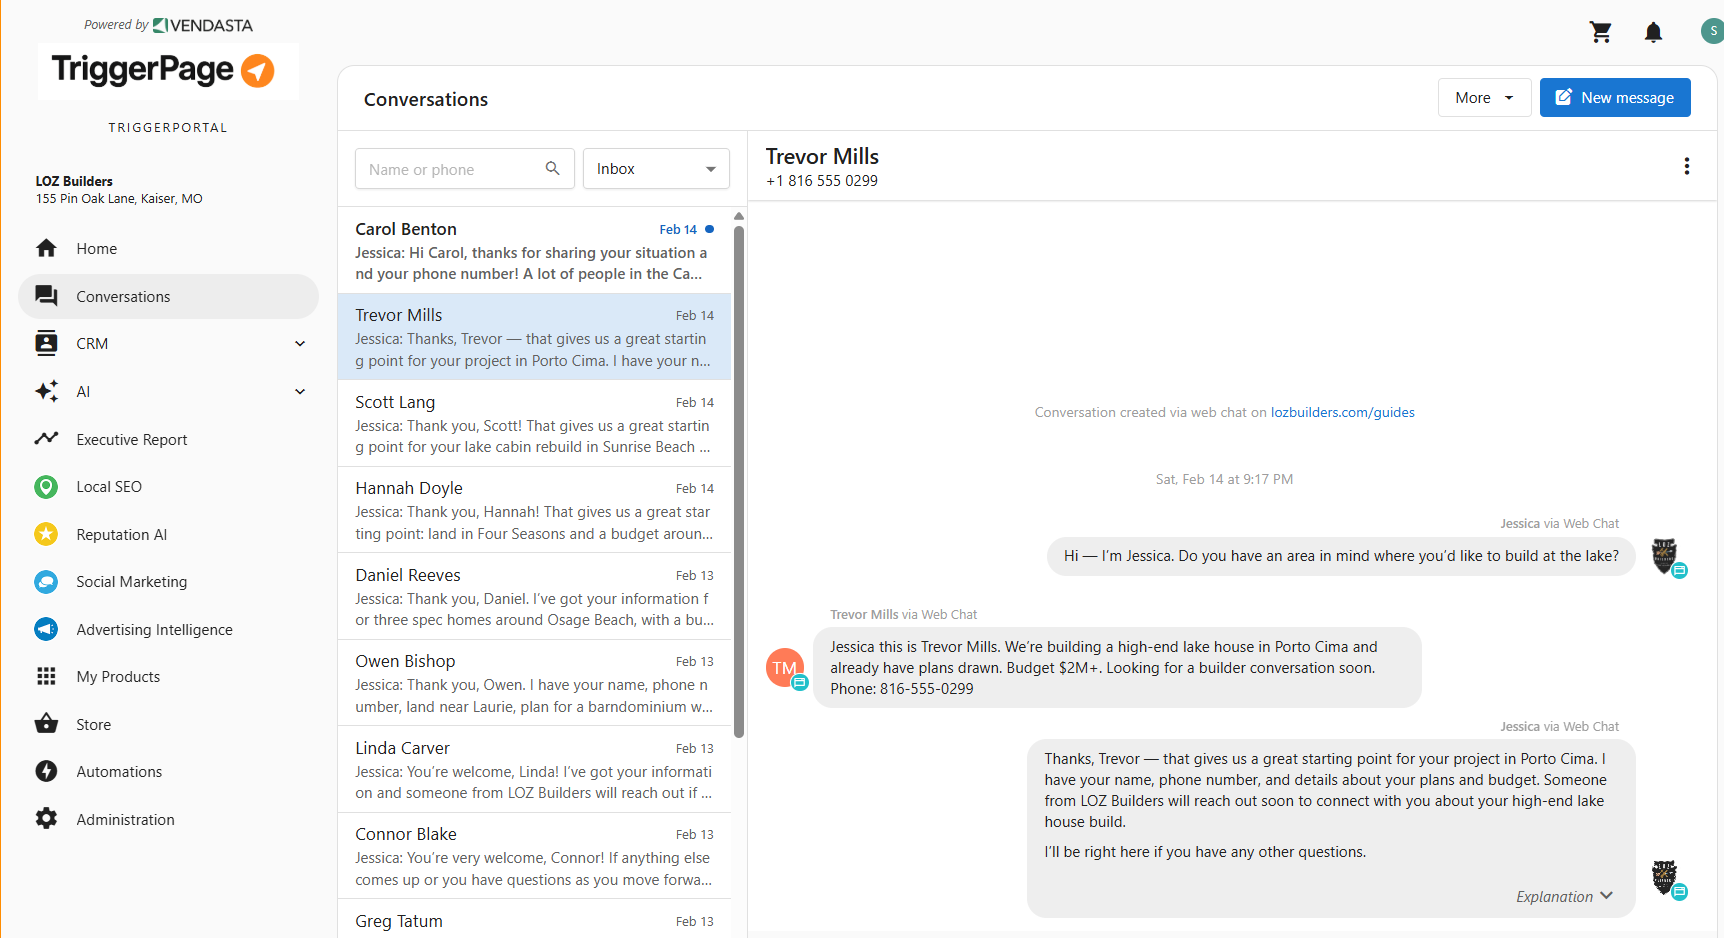1724x938 pixels.
Task: Open the Inbox filter dropdown
Action: (656, 169)
